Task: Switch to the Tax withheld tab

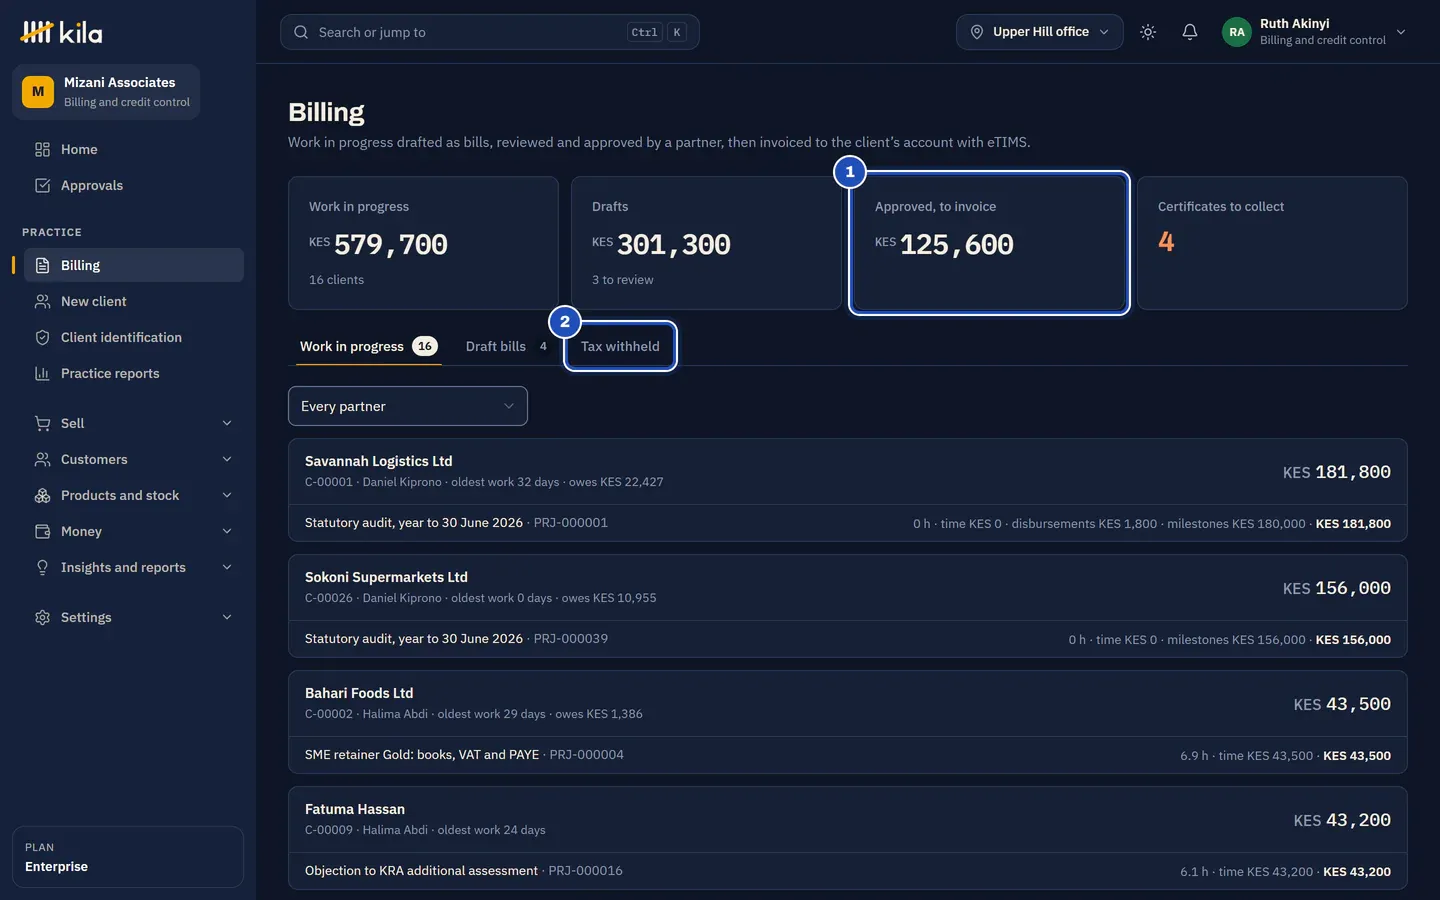Action: click(620, 346)
